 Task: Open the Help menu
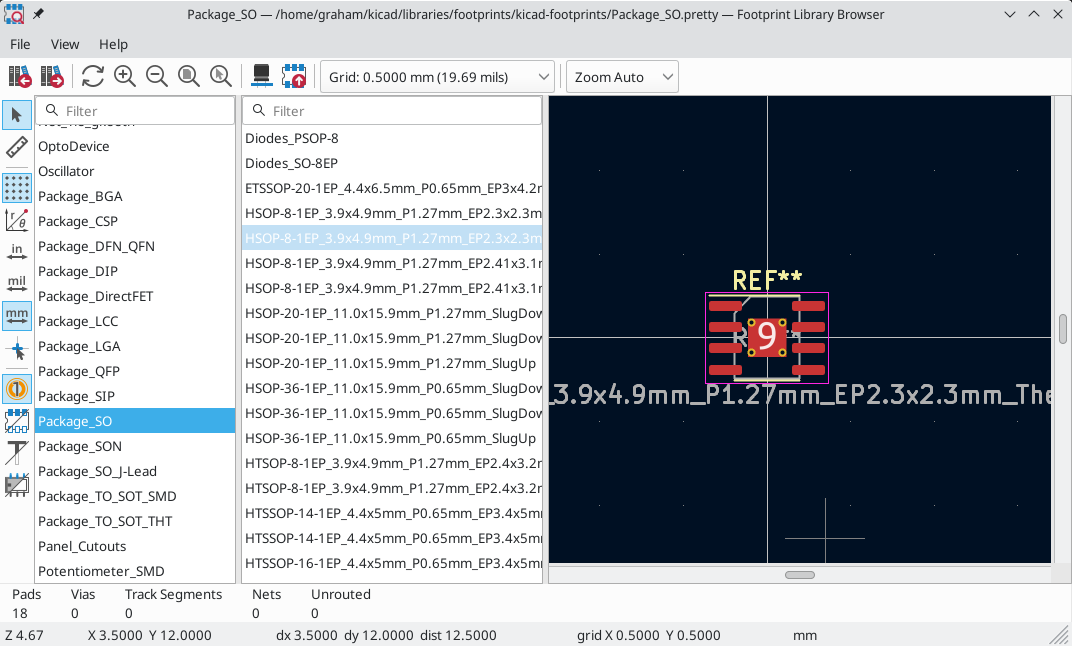113,44
